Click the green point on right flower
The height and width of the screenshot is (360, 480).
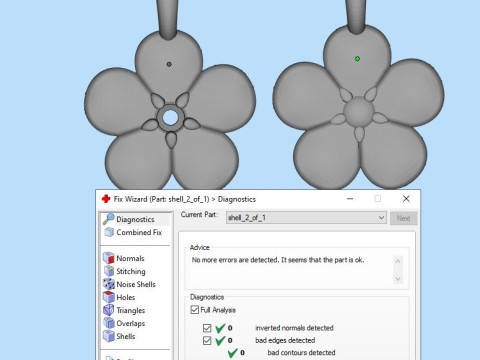(x=357, y=59)
